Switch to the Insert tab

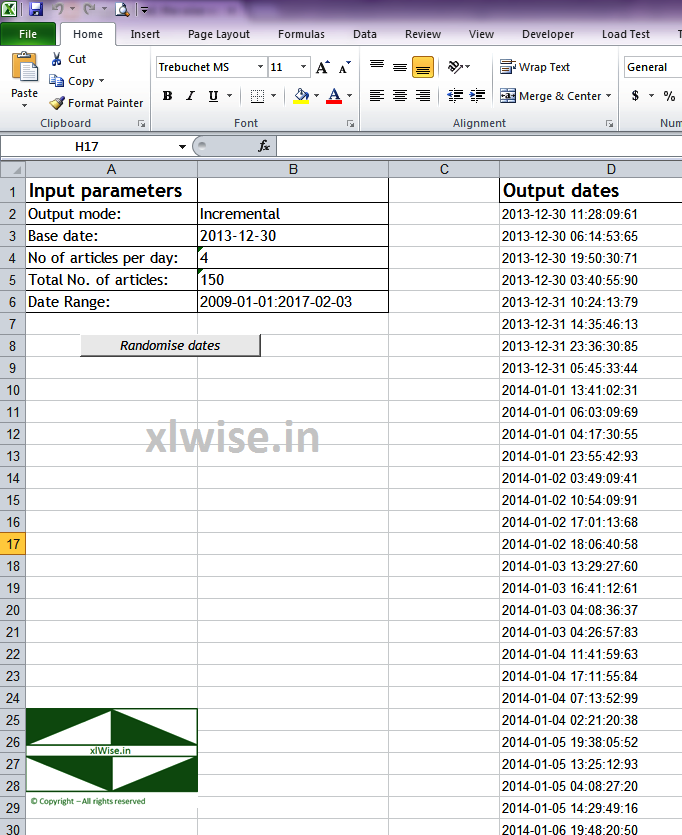(x=145, y=34)
